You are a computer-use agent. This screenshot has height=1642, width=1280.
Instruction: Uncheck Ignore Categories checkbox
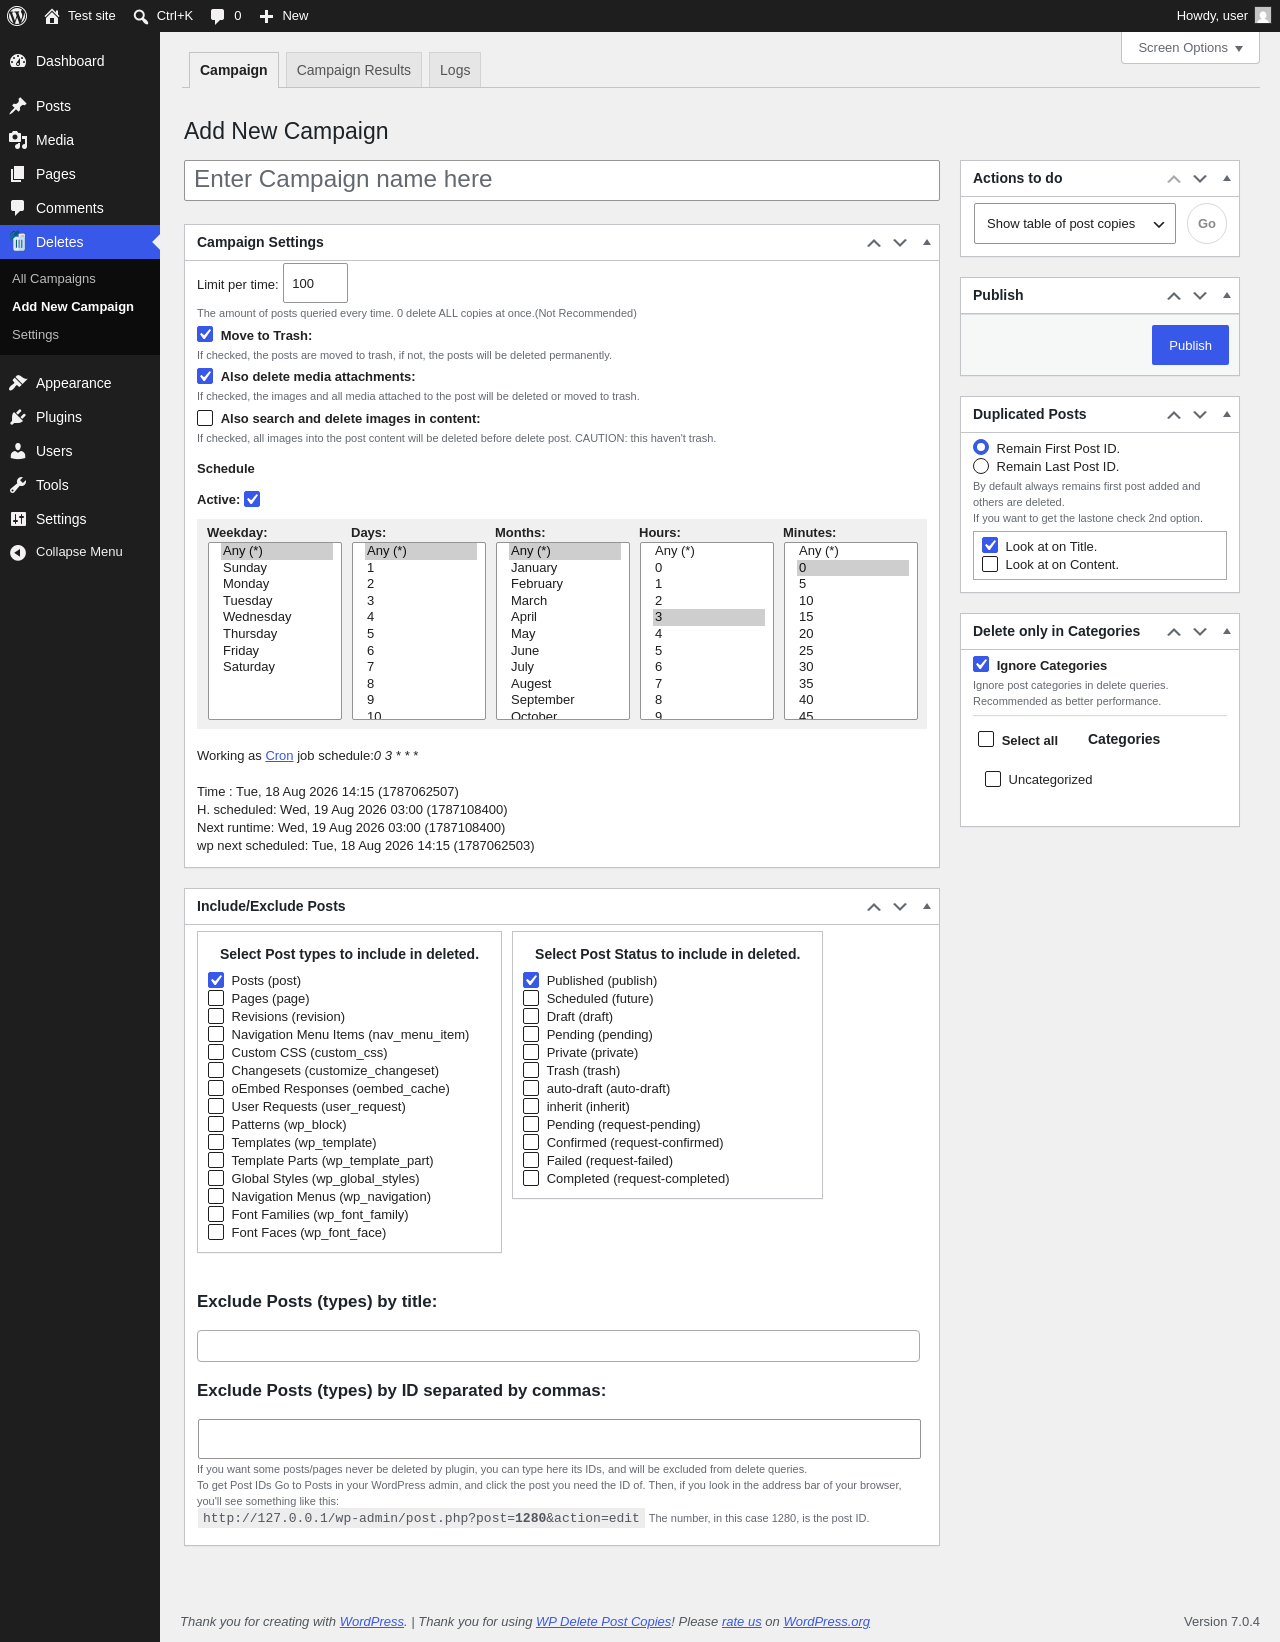coord(981,664)
